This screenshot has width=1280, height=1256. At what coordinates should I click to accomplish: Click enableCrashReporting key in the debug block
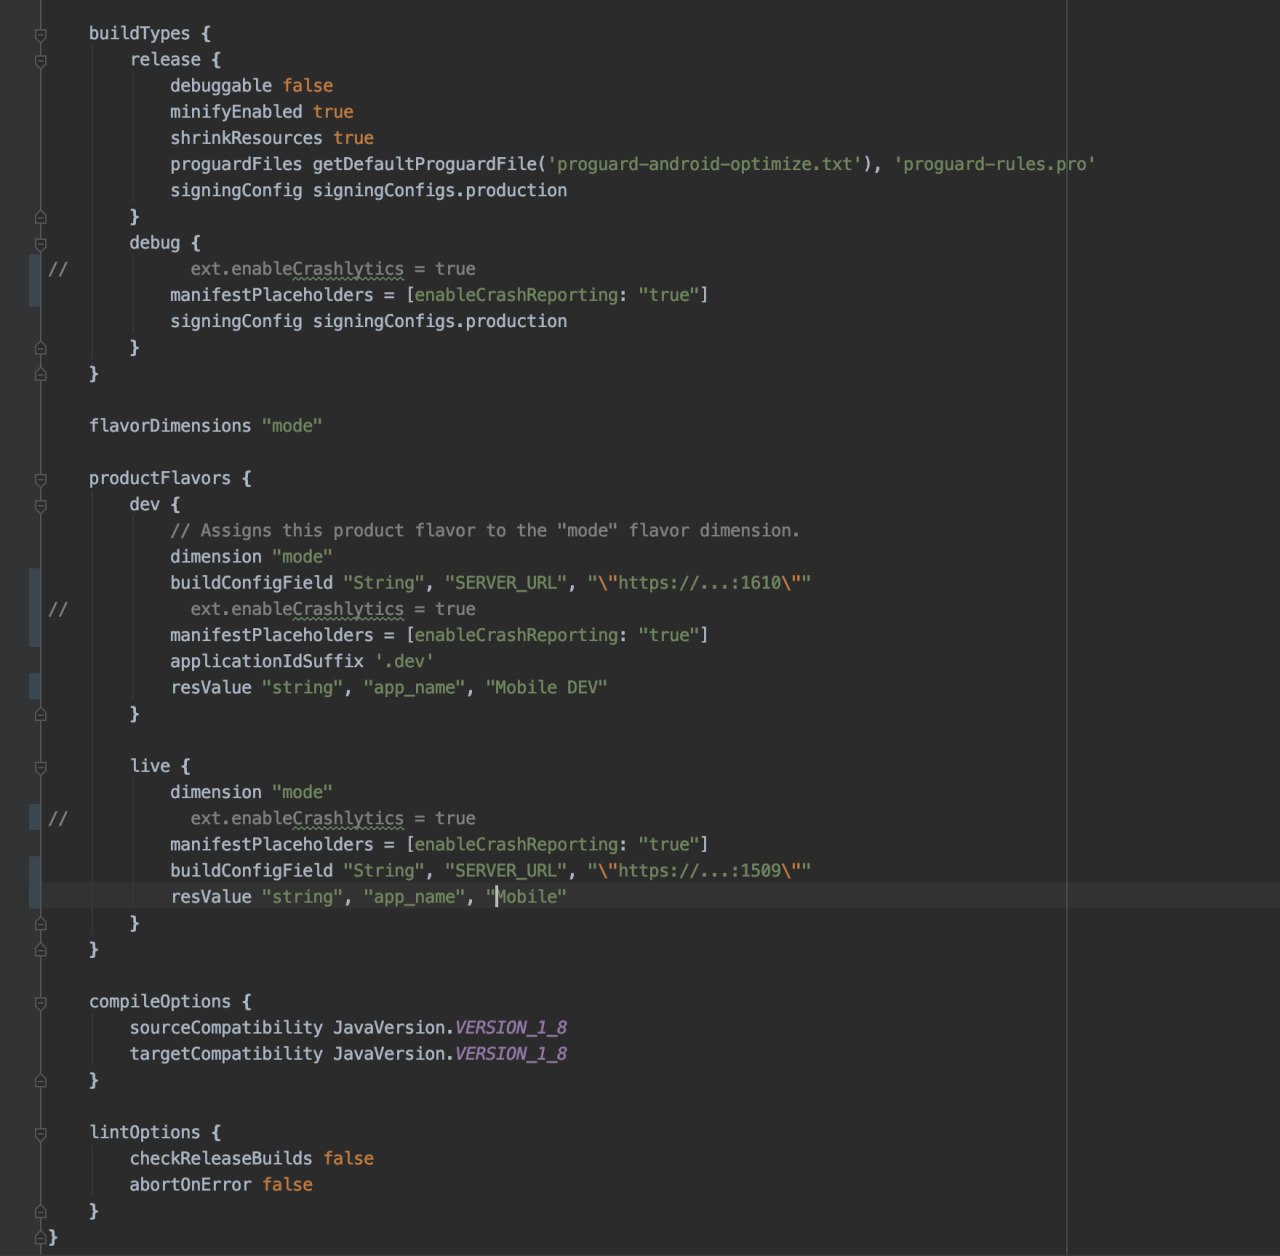[517, 295]
